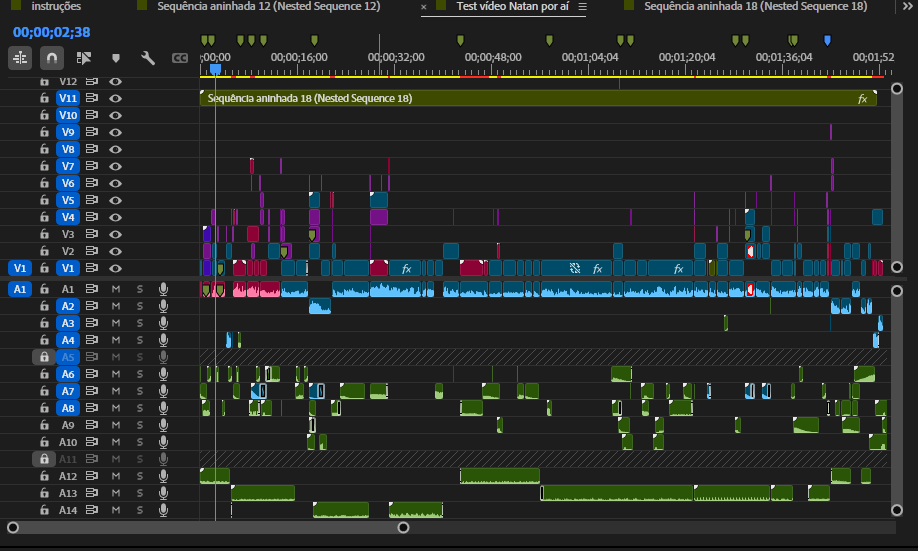Solo audio track A10

pyautogui.click(x=140, y=442)
